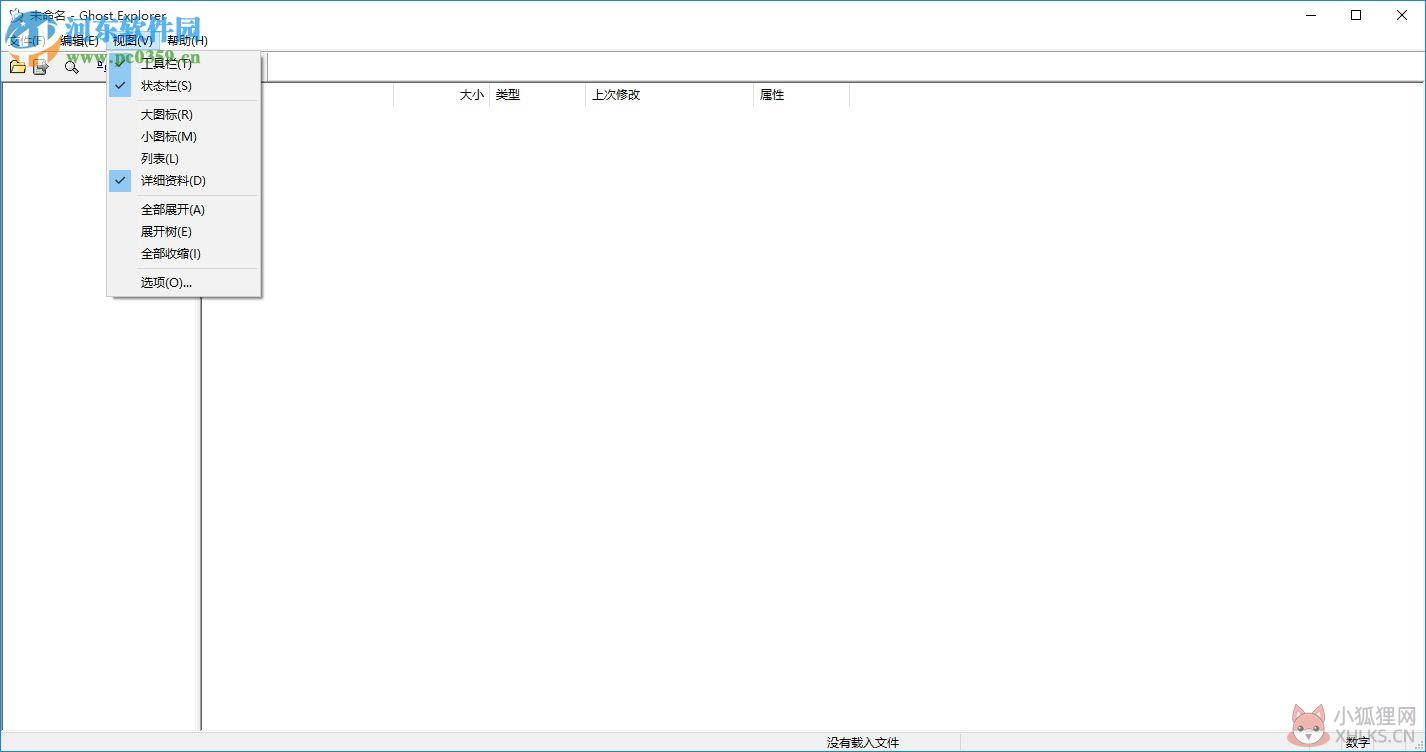This screenshot has height=752, width=1426.
Task: Open 选项(O)... options dialog
Action: click(x=184, y=283)
